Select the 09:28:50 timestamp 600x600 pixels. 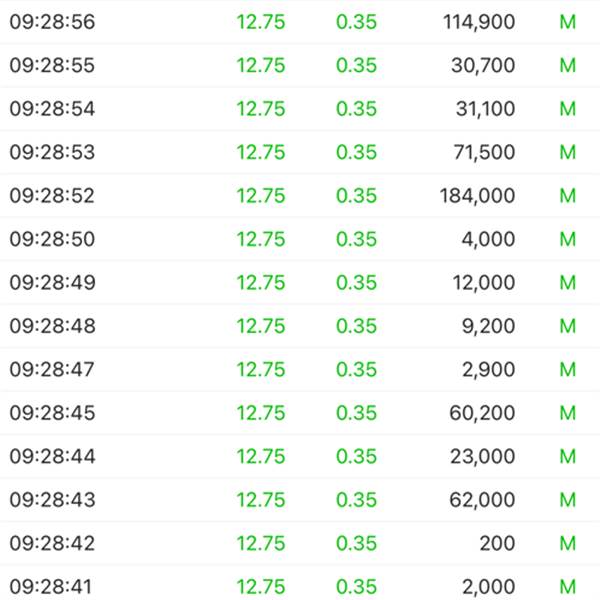(52, 239)
